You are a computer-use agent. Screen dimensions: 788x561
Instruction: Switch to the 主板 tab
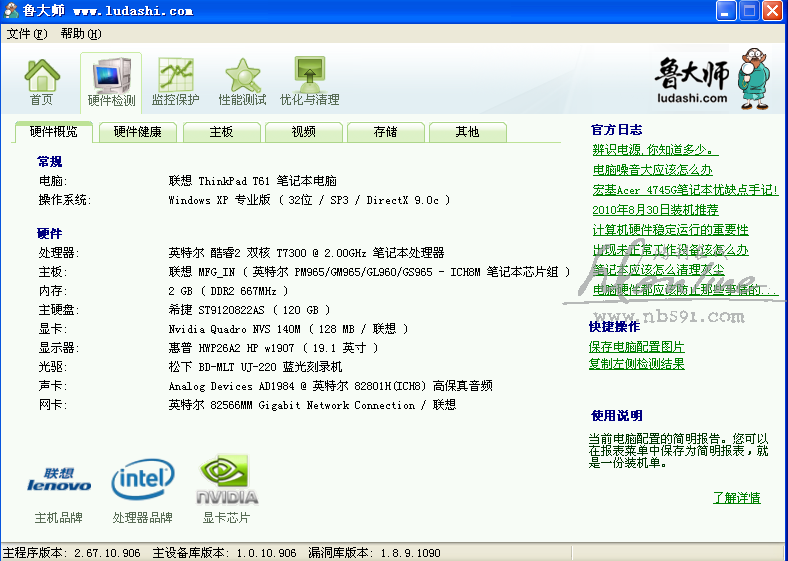click(221, 132)
